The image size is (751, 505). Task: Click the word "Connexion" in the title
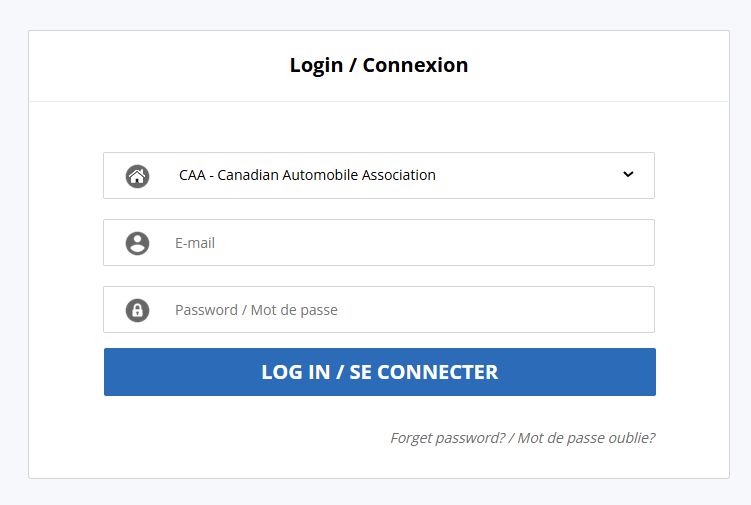pyautogui.click(x=415, y=66)
